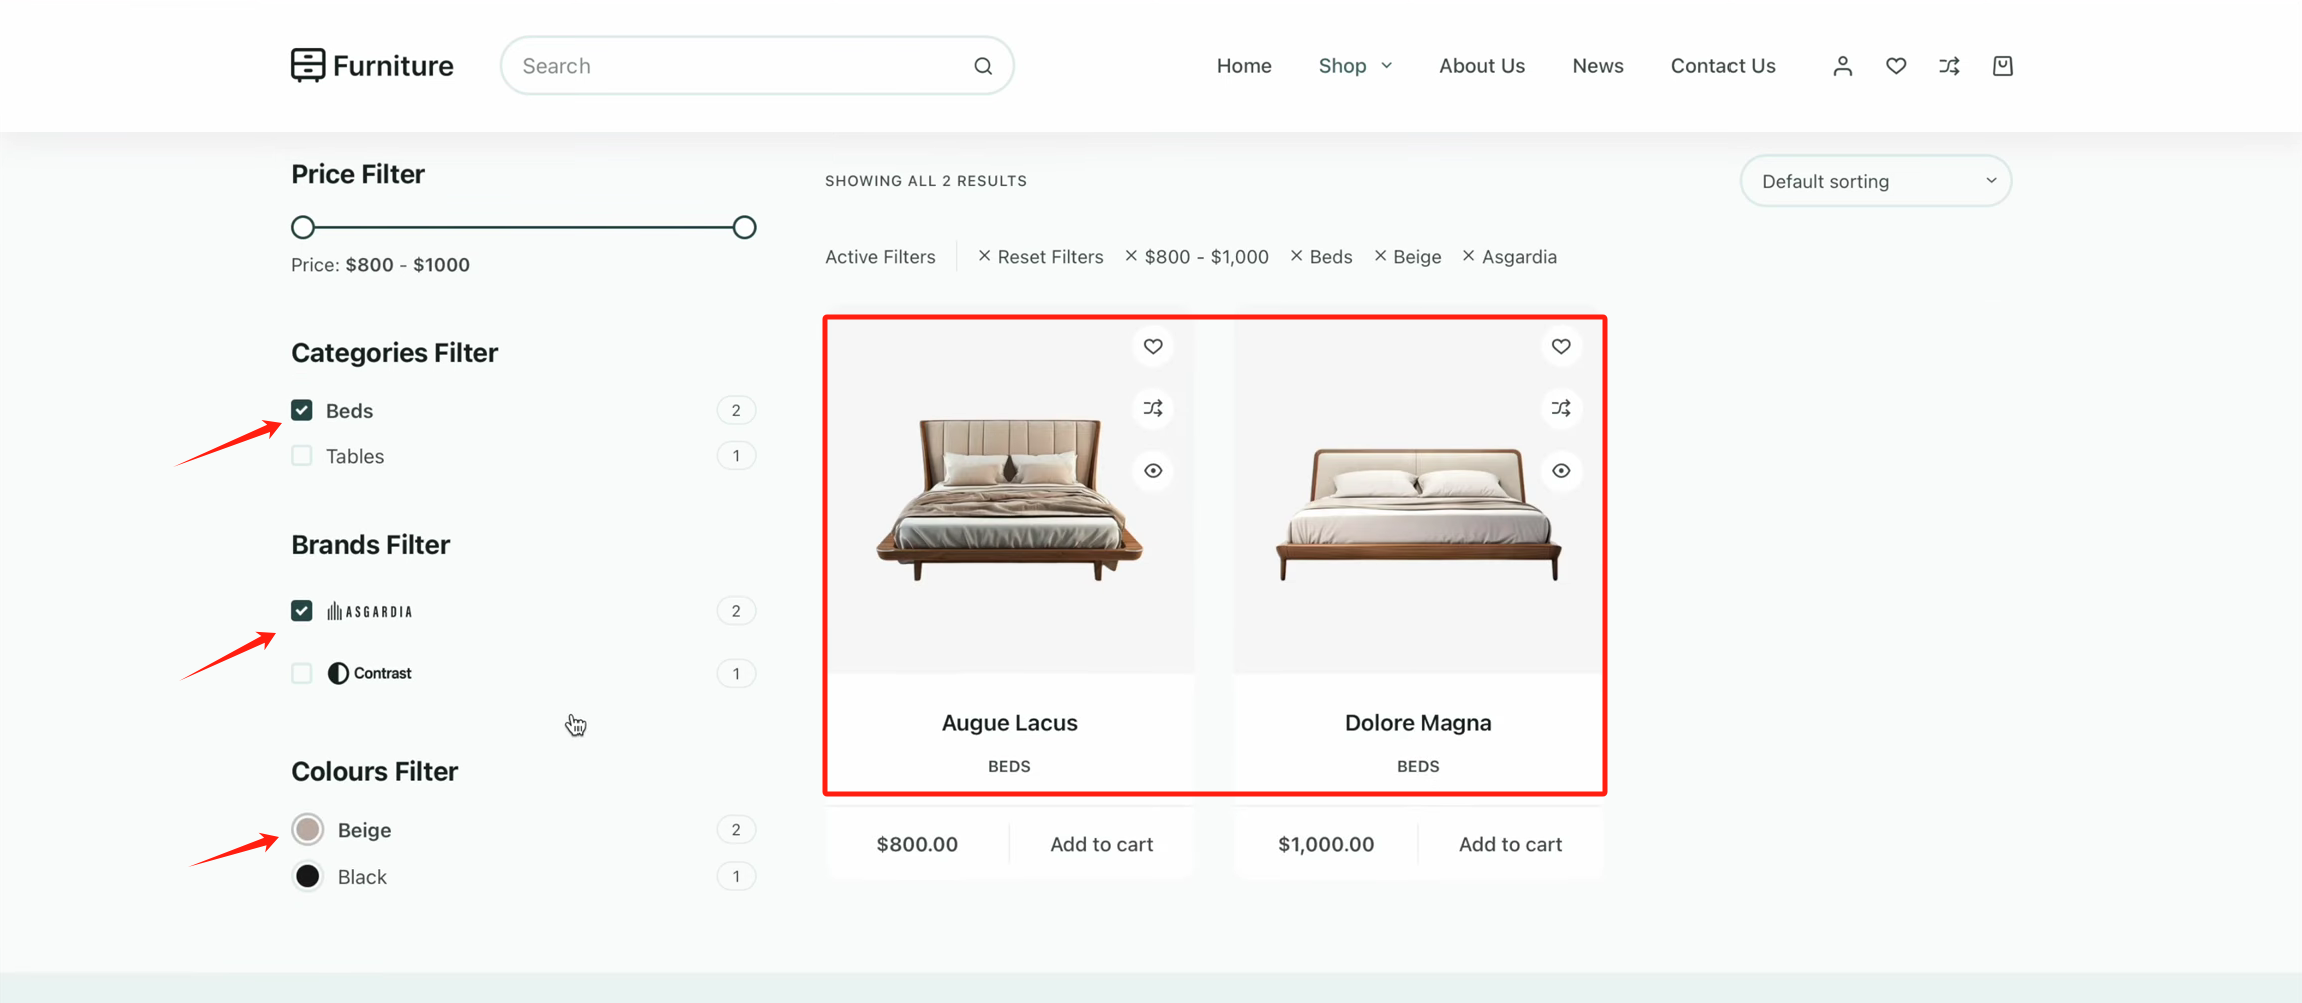Click Reset Filters
The image size is (2302, 1003).
1041,257
